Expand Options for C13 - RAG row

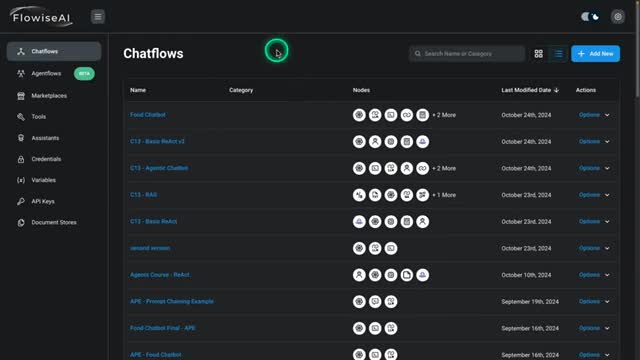point(594,195)
